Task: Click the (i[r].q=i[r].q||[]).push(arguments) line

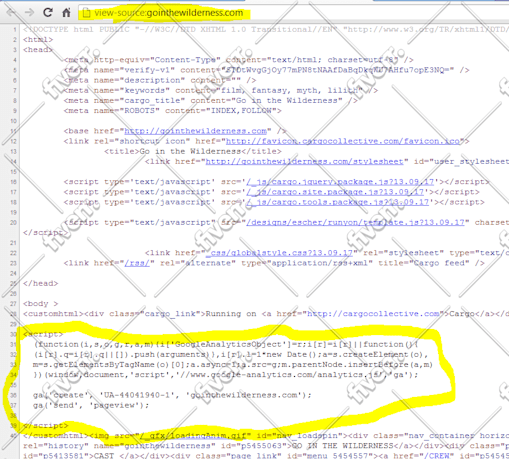Action: [x=231, y=354]
